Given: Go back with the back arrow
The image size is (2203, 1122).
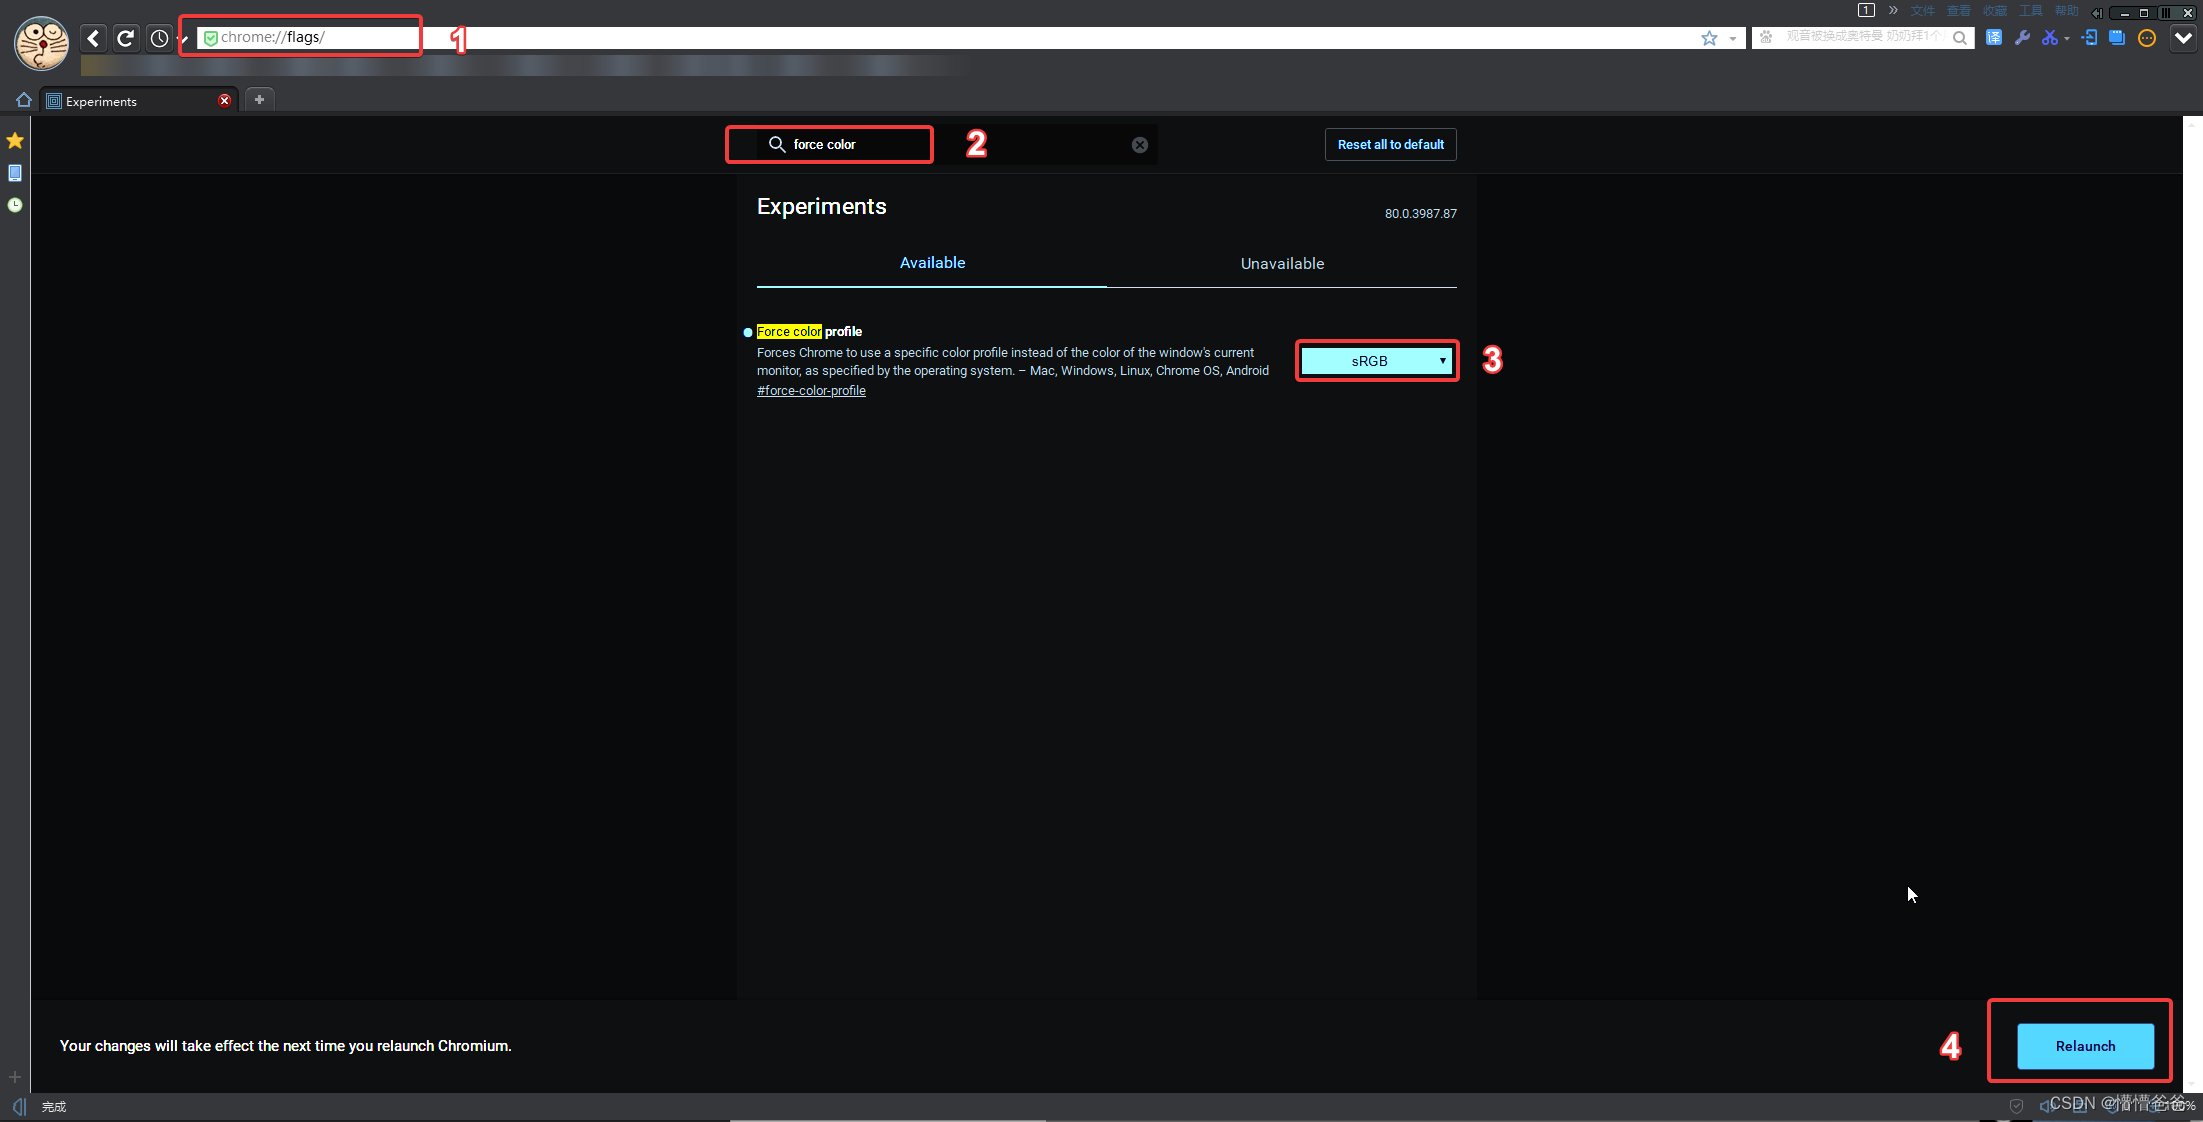Looking at the screenshot, I should (x=93, y=38).
